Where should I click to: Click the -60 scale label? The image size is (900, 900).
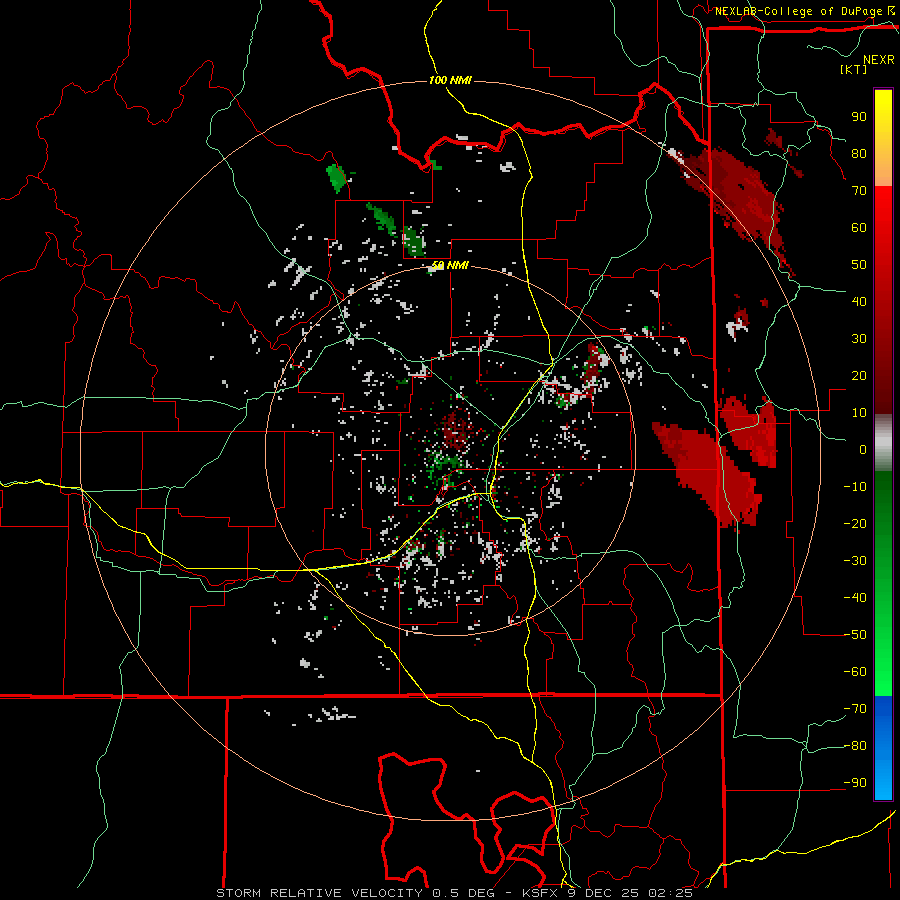pyautogui.click(x=855, y=672)
